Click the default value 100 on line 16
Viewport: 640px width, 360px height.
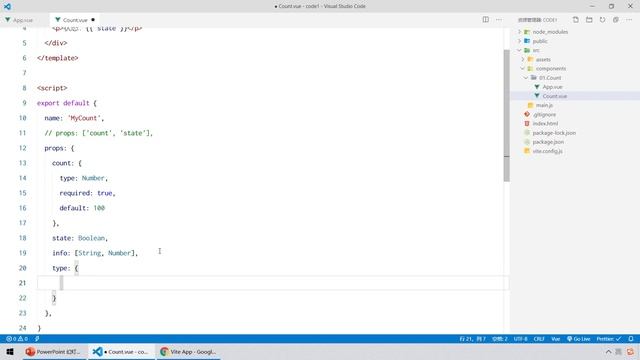[x=99, y=208]
